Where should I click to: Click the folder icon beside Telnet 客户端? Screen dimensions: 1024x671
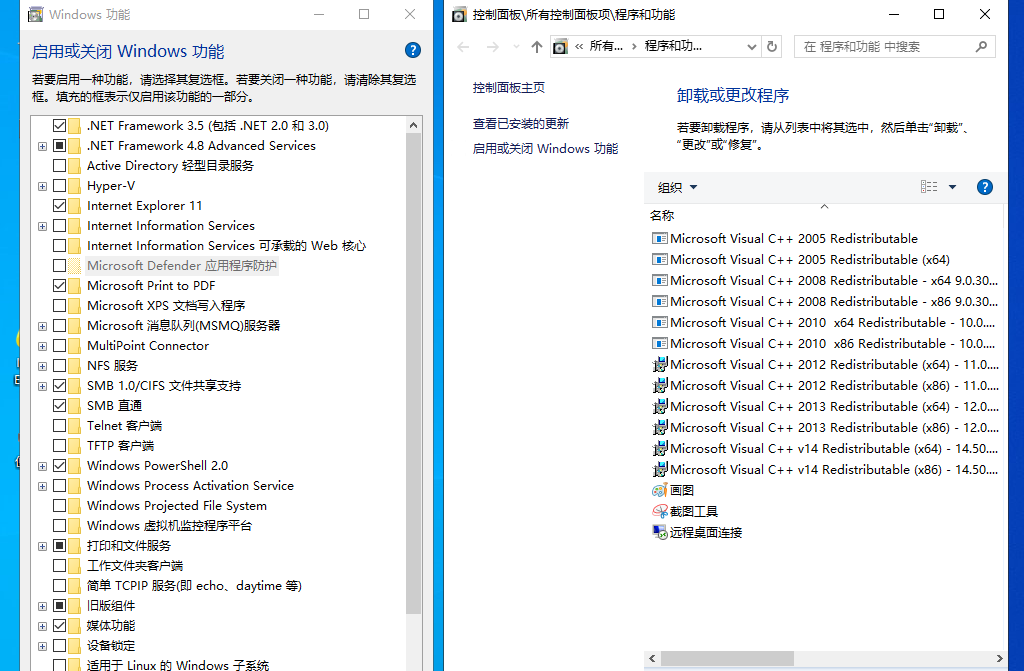74,425
